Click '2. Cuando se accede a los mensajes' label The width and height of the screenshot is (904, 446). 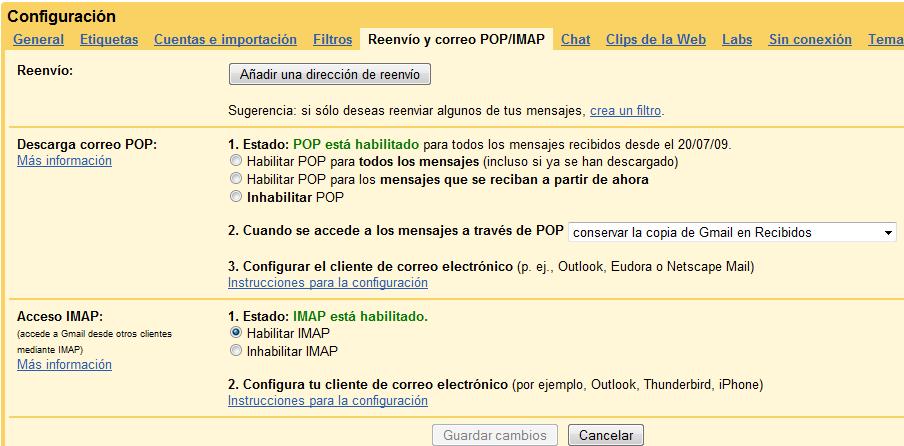coord(396,230)
